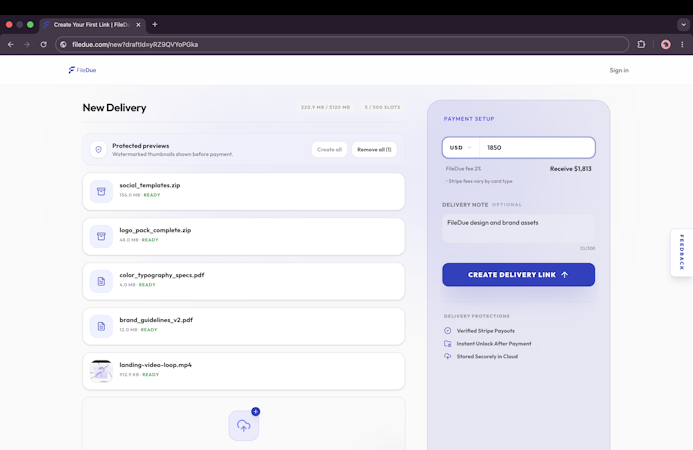This screenshot has width=693, height=450.
Task: Click document icon of brand_guidelines_v2.pdf
Action: click(x=101, y=326)
